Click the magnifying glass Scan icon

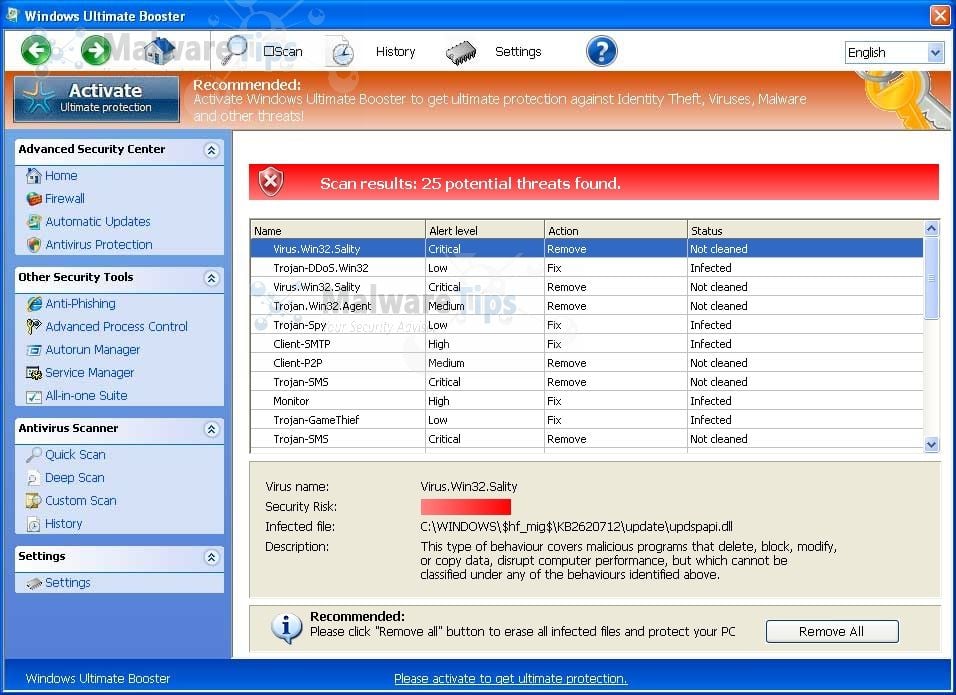tap(235, 50)
